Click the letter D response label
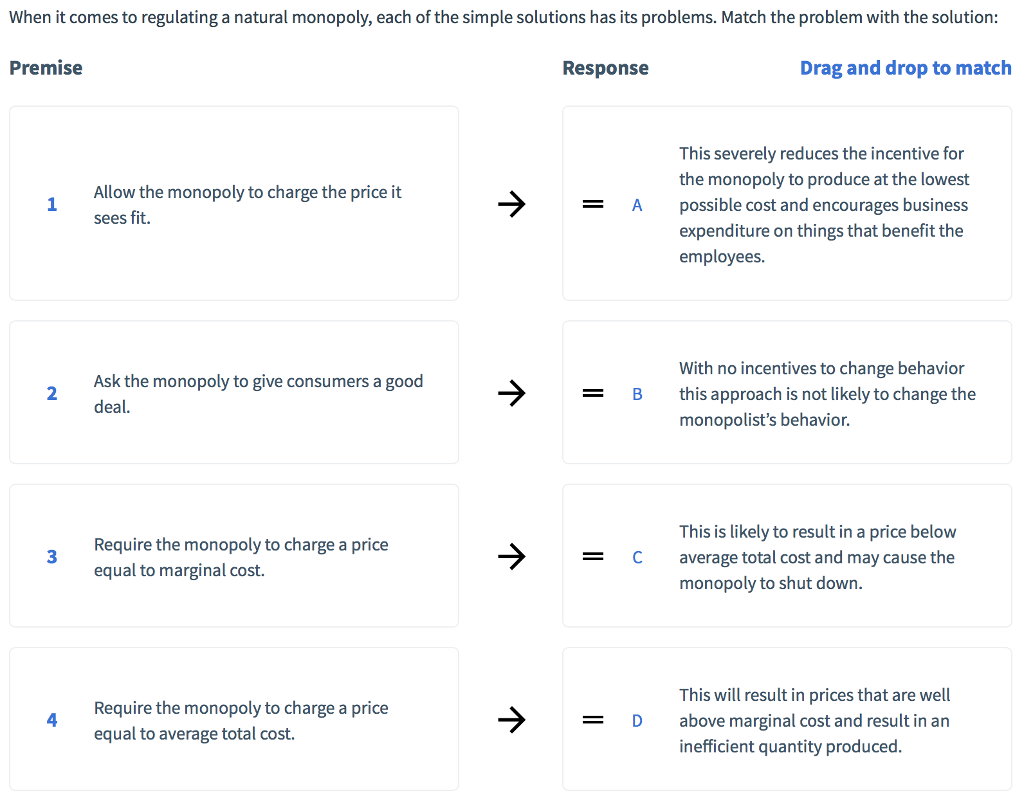This screenshot has width=1024, height=809. click(637, 720)
